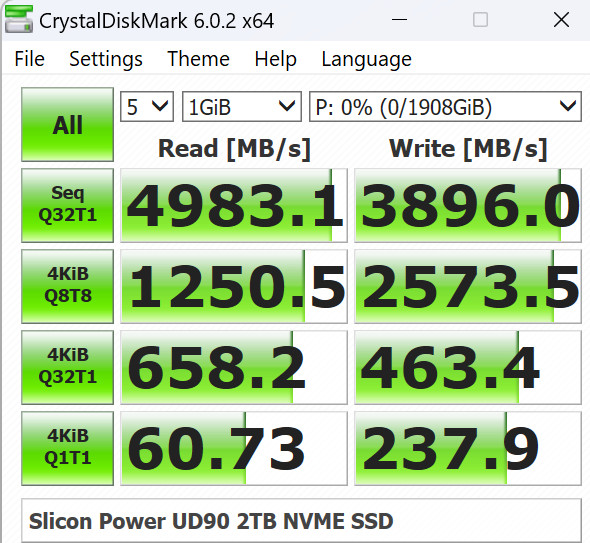Run all benchmarks with the All button

coord(67,125)
